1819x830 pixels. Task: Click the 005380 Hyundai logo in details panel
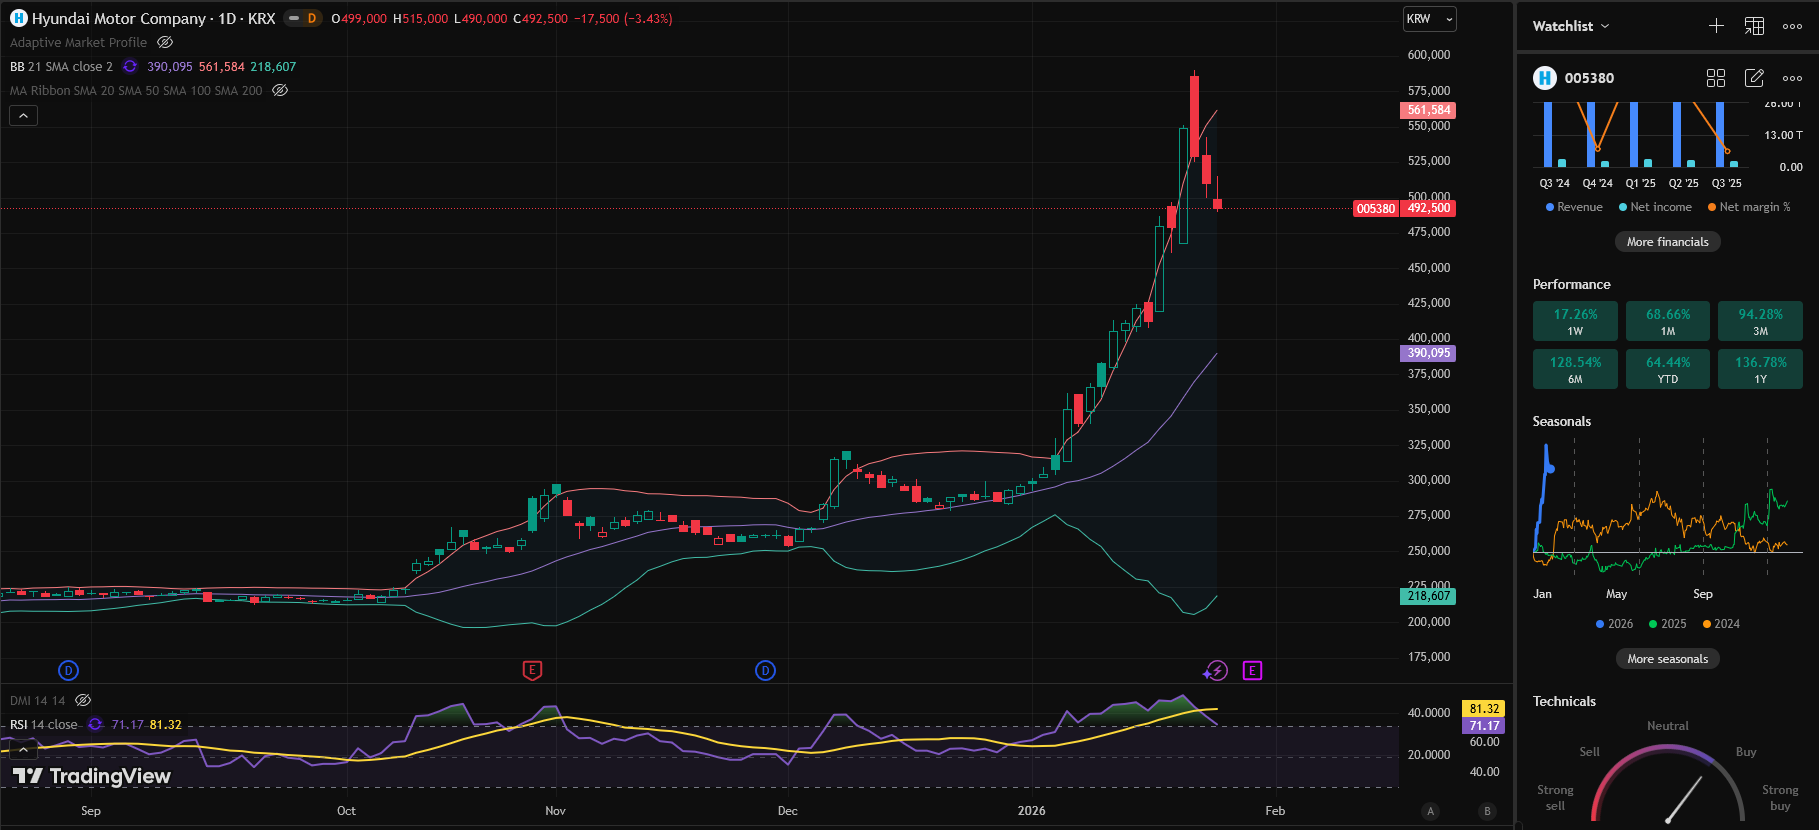(1545, 78)
